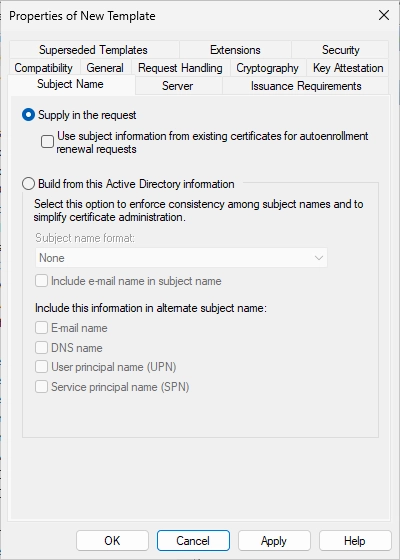Select the Subject Name tab
Screen dimensions: 400x560
pos(70,84)
